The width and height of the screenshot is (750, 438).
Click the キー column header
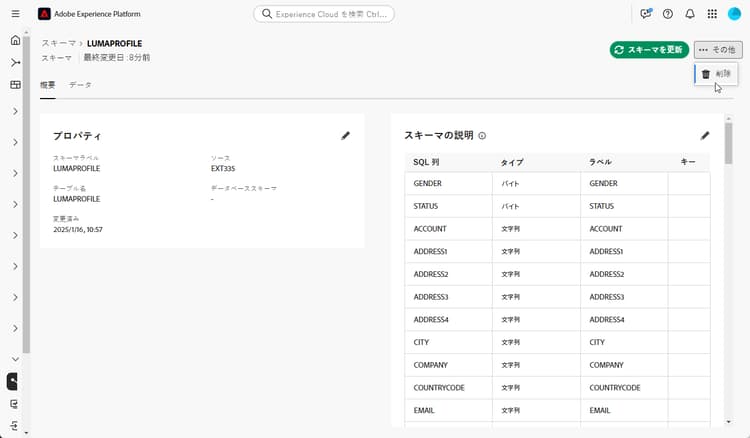pos(688,162)
